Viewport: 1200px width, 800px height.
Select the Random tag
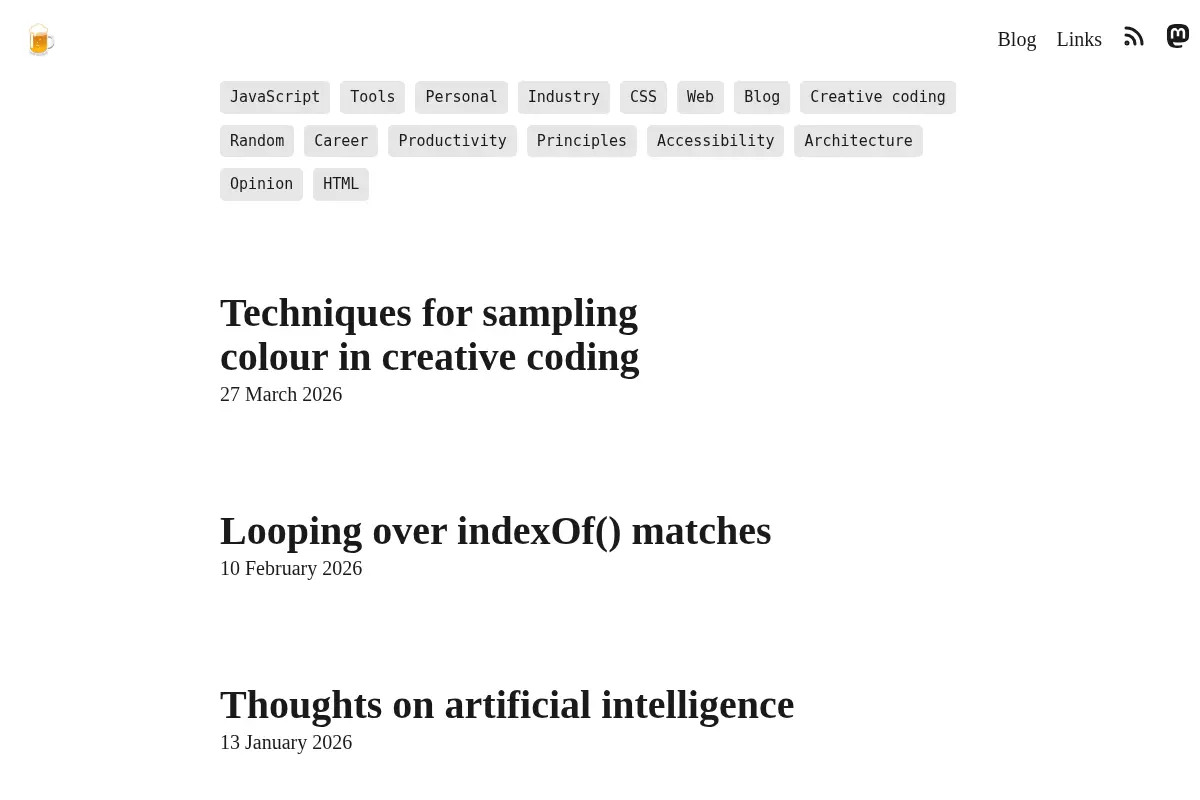pos(257,141)
